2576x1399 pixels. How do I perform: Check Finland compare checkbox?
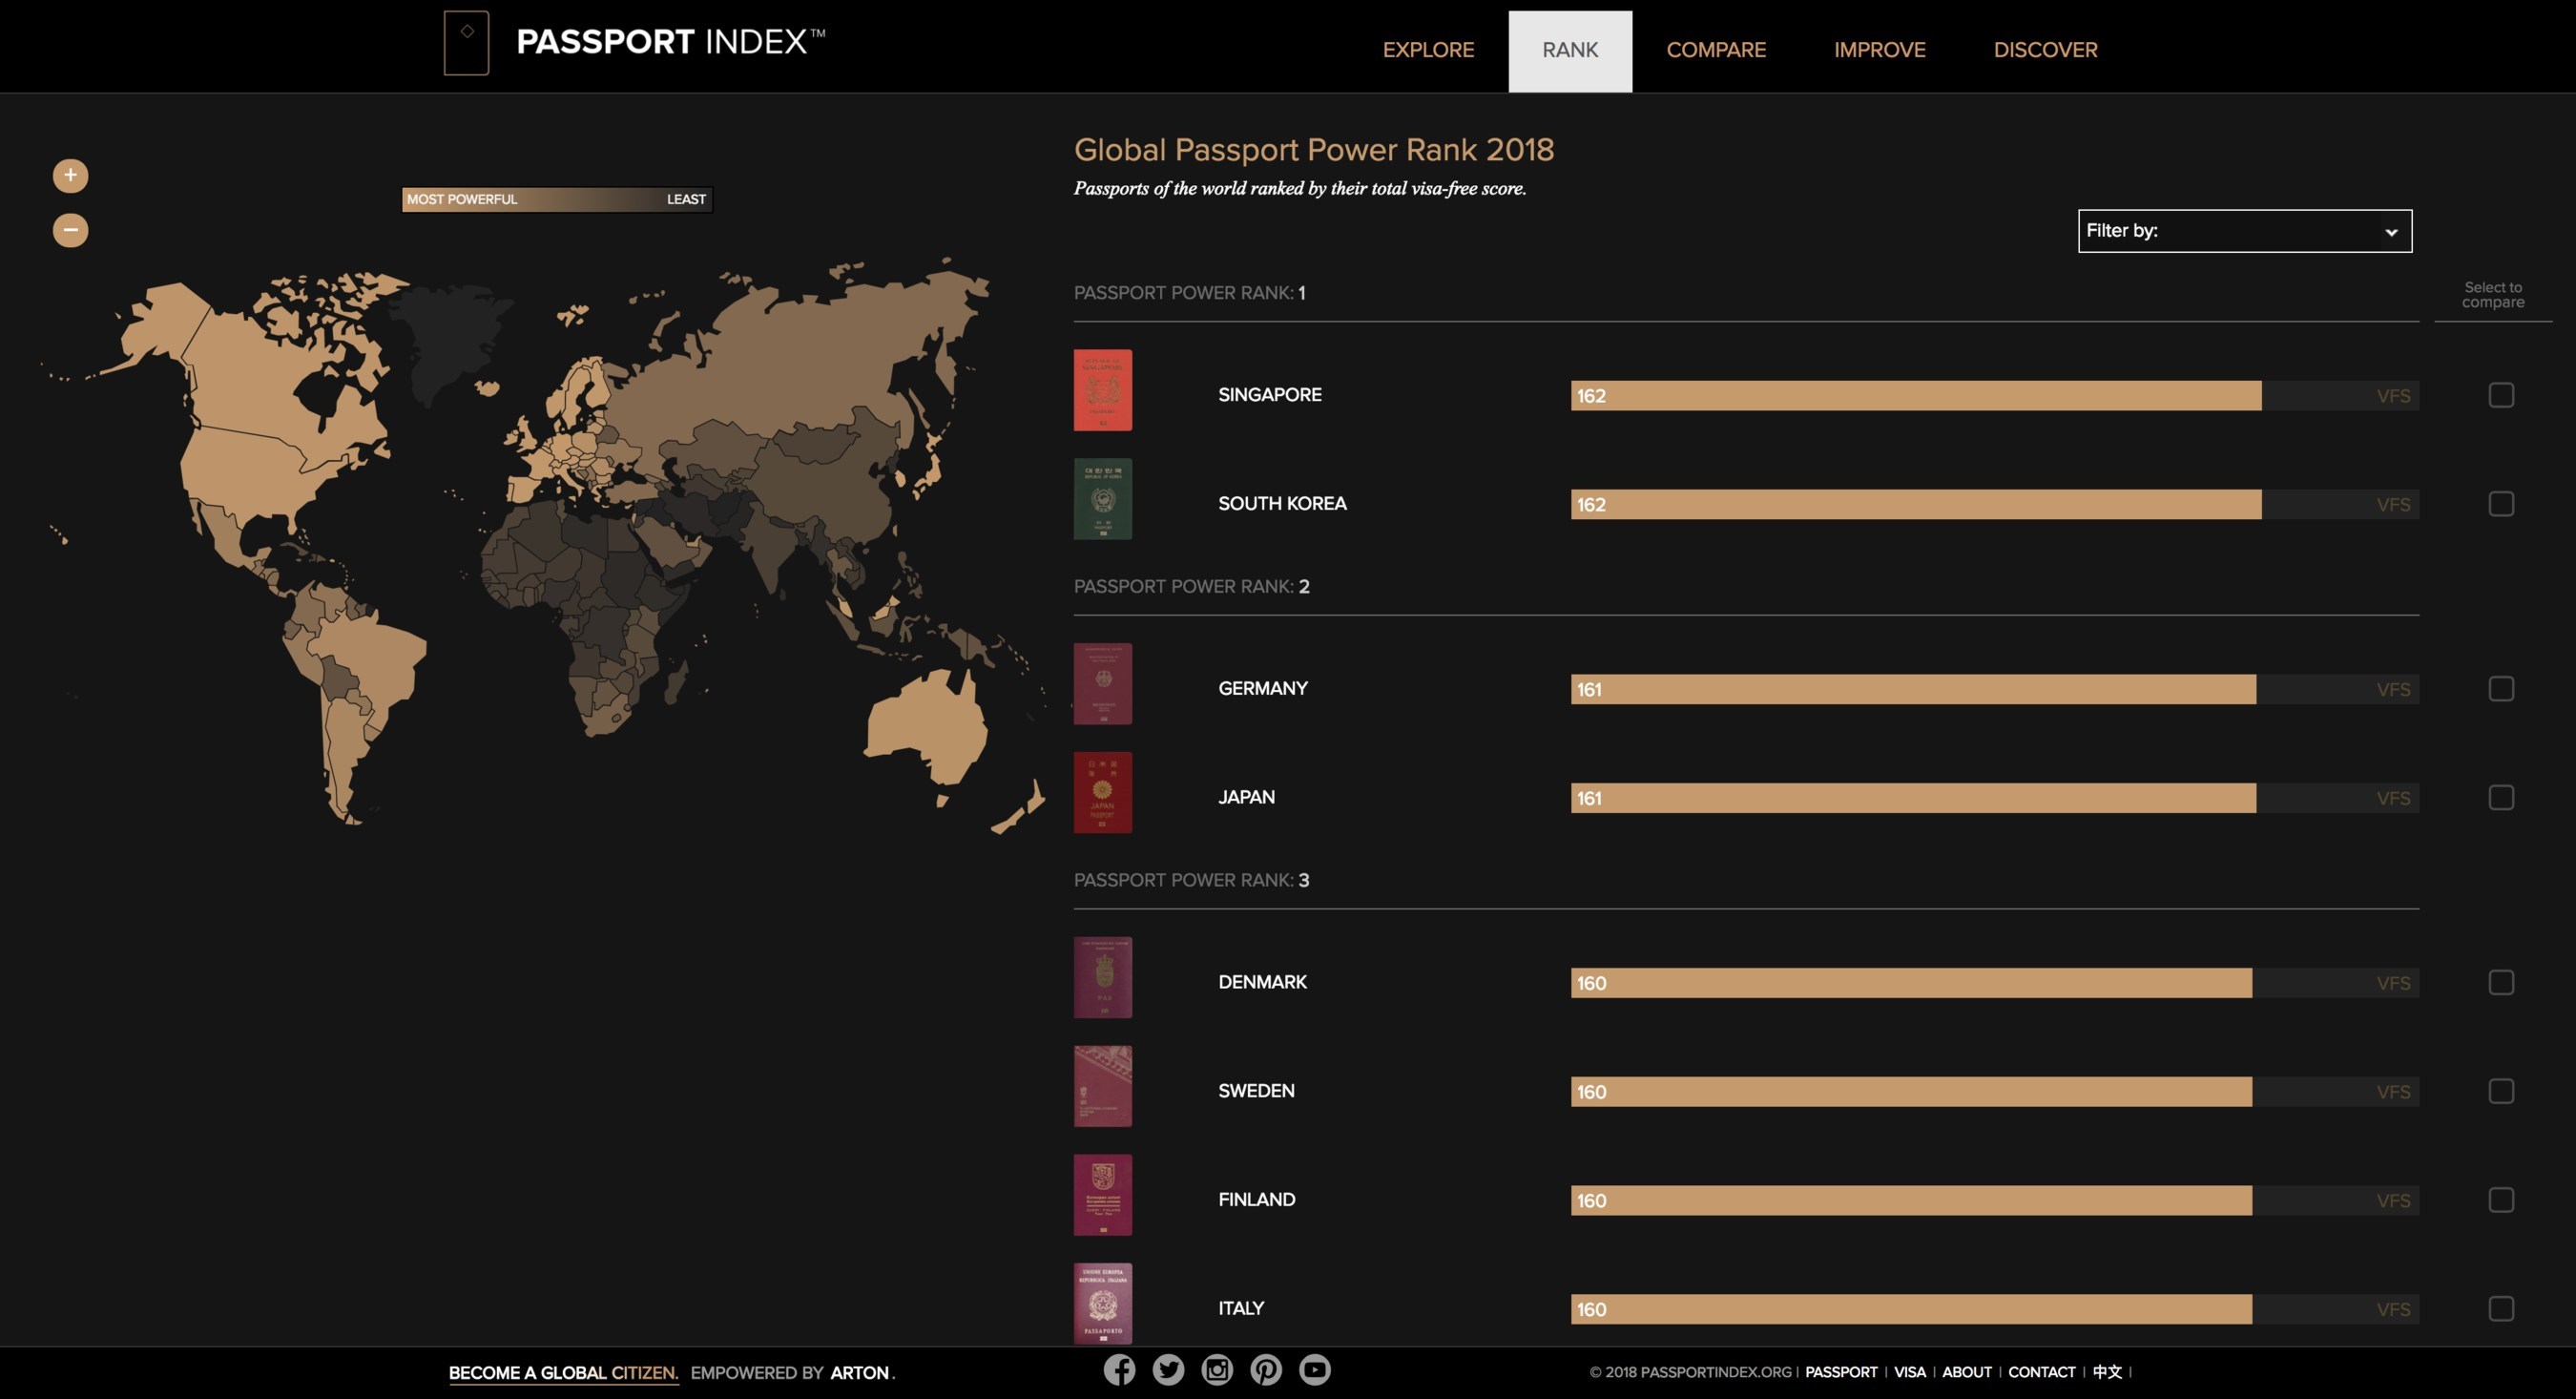[2501, 1200]
